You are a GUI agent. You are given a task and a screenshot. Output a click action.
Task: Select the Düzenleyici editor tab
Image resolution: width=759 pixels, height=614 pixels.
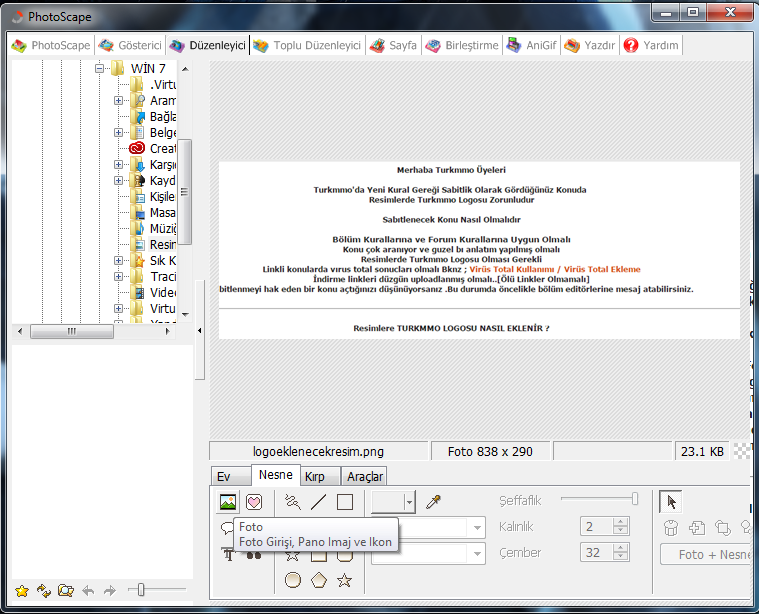pos(208,46)
